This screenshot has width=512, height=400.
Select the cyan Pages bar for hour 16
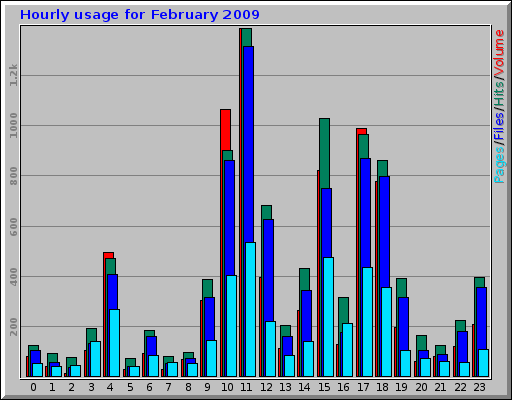pyautogui.click(x=347, y=350)
